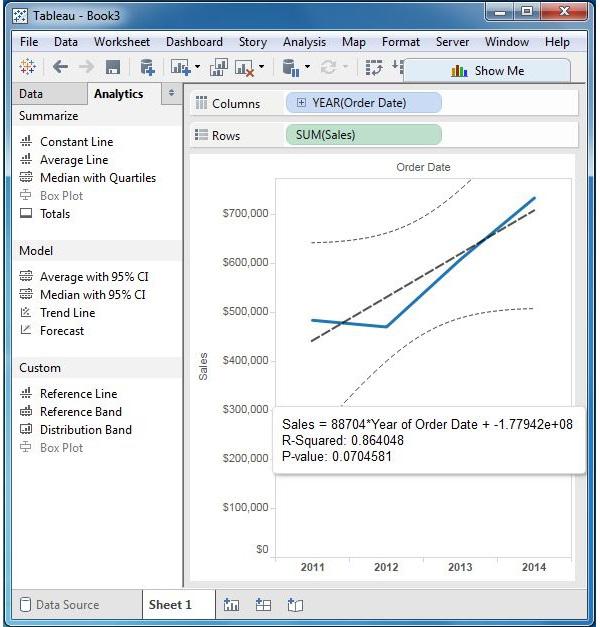Viewport: 600px width, 627px height.
Task: Open the Format menu
Action: point(401,42)
